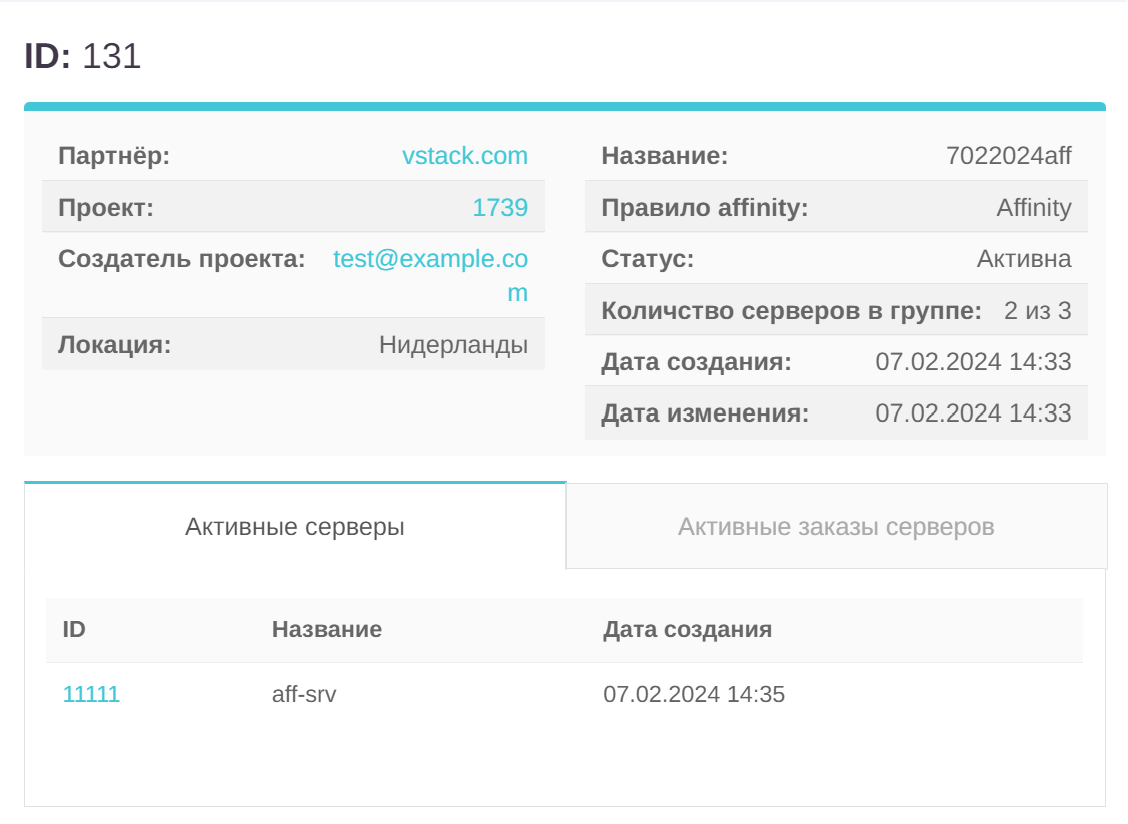The height and width of the screenshot is (824, 1128).
Task: Click the Дата изменения timestamp value
Action: [973, 414]
